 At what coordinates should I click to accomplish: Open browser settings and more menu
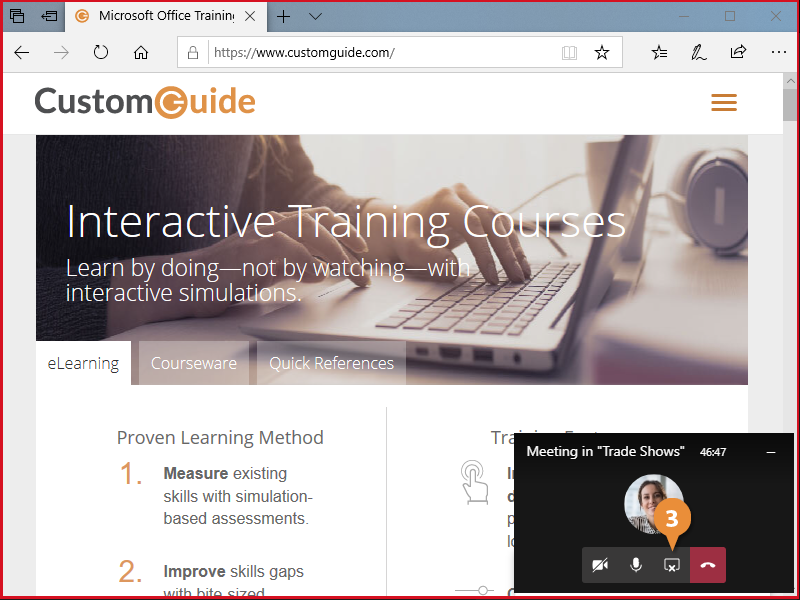coord(778,53)
